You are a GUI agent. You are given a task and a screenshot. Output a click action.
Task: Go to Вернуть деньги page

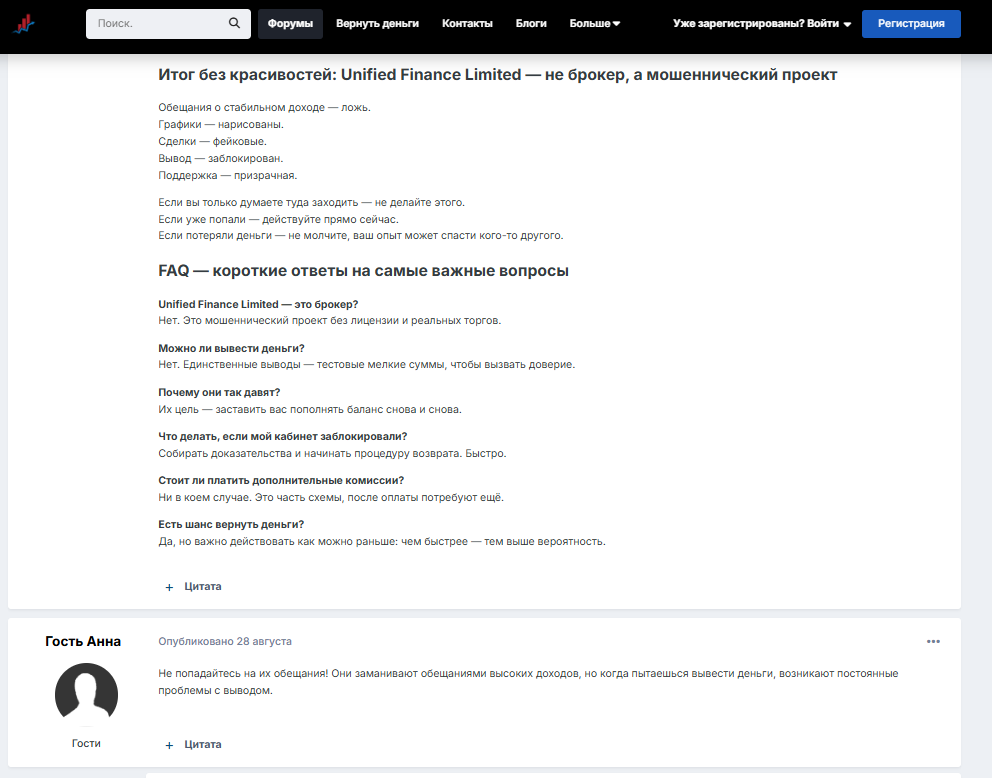tap(377, 23)
